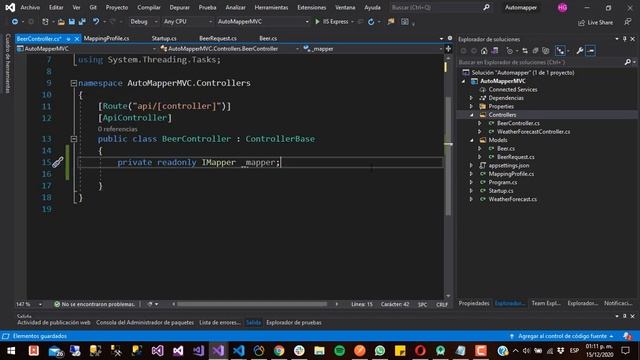
Task: Switch to the Startup.cs tab
Action: pyautogui.click(x=164, y=39)
